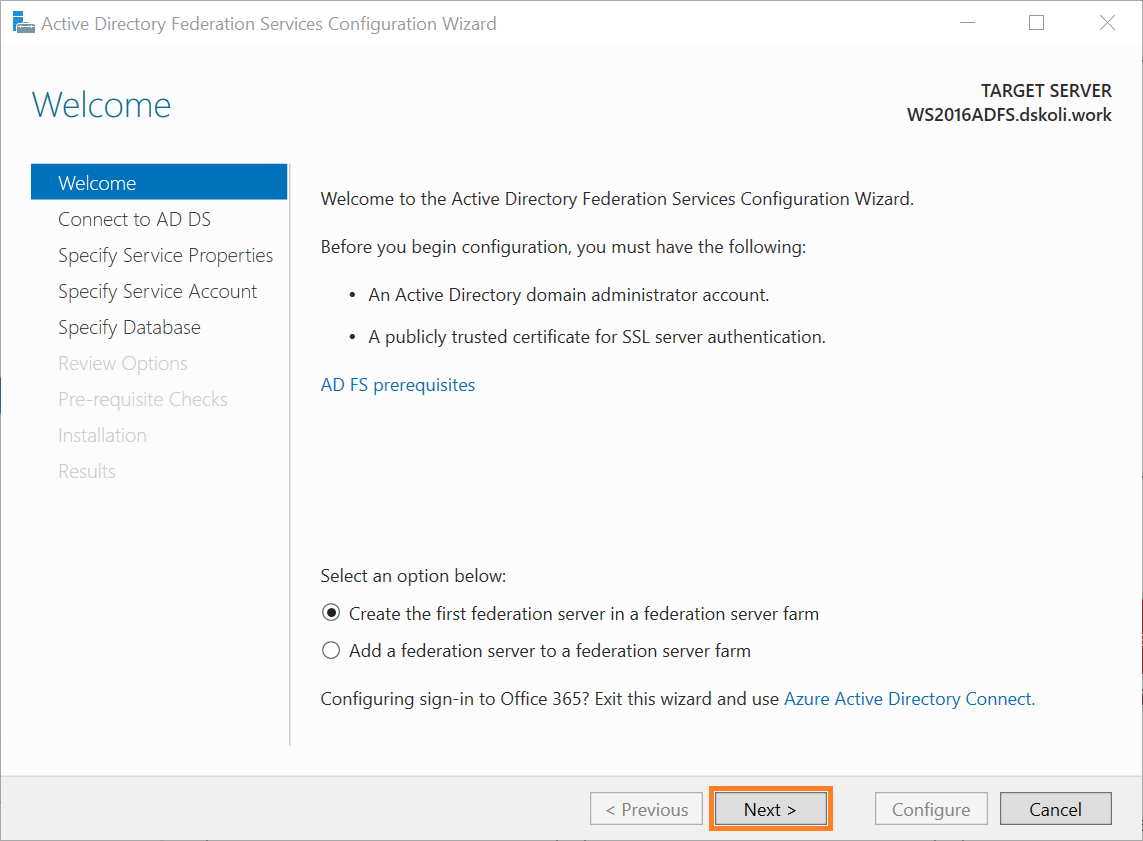Close the wizard window
The image size is (1143, 841).
pyautogui.click(x=1107, y=23)
